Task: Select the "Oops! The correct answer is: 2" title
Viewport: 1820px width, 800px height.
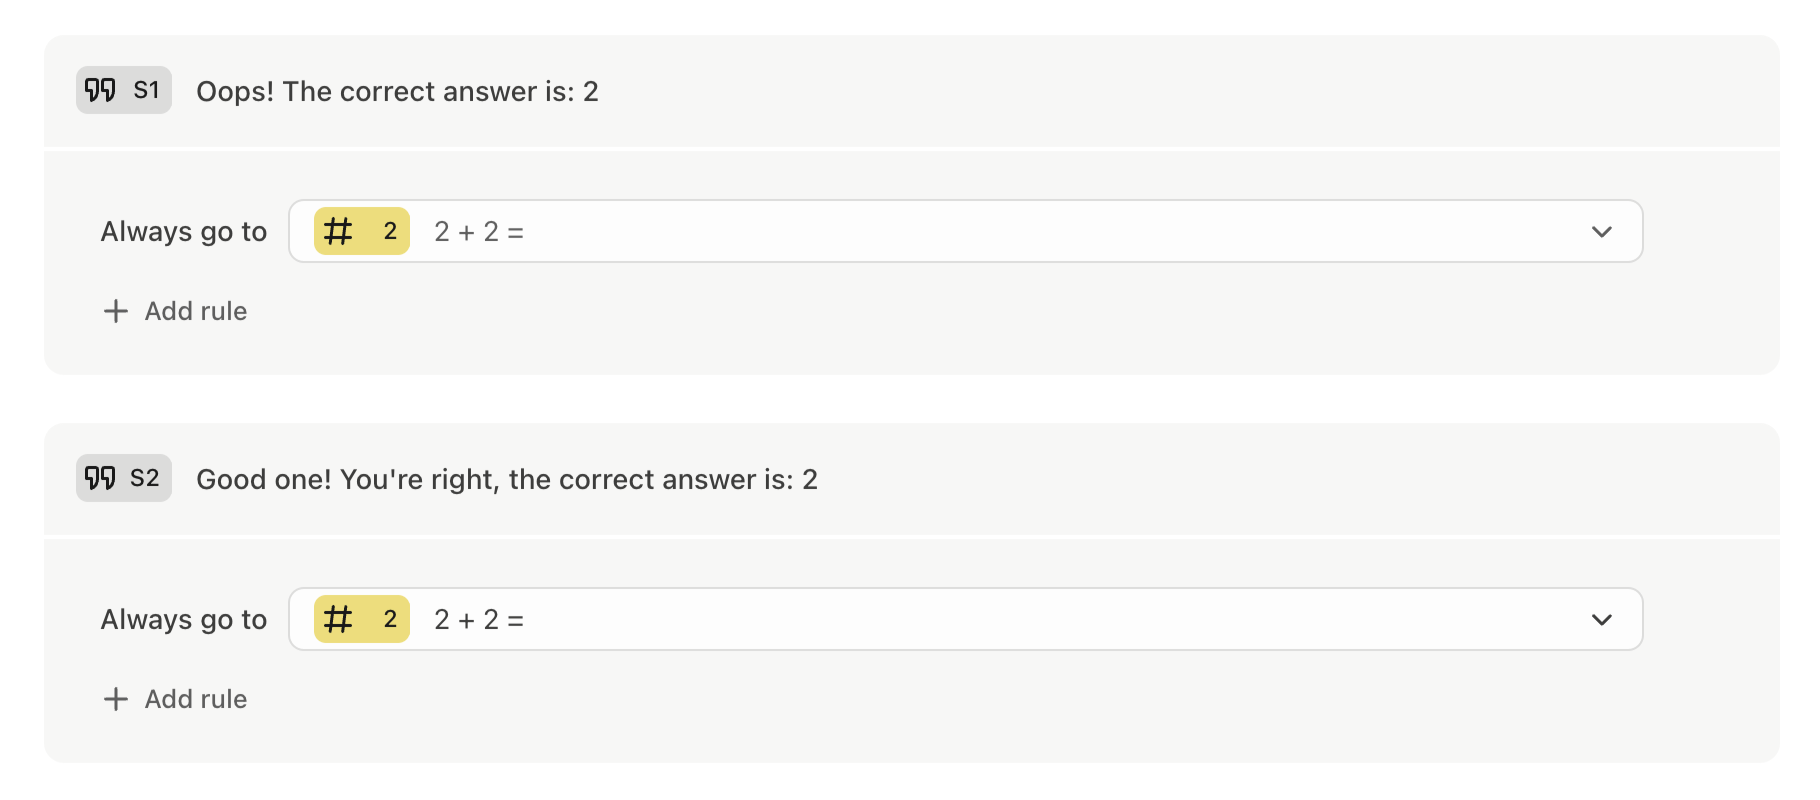Action: click(397, 91)
